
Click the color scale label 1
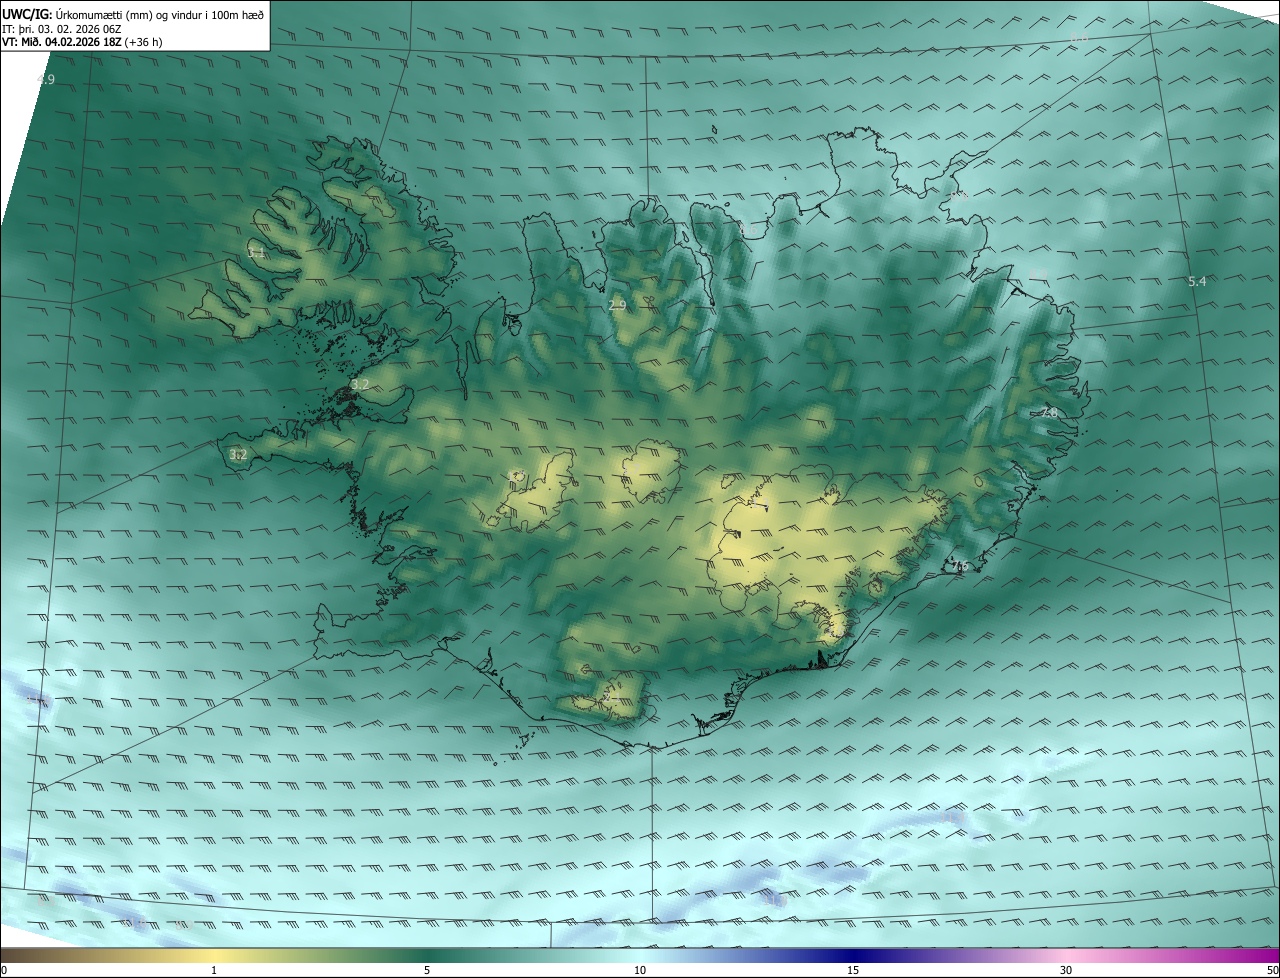[215, 970]
